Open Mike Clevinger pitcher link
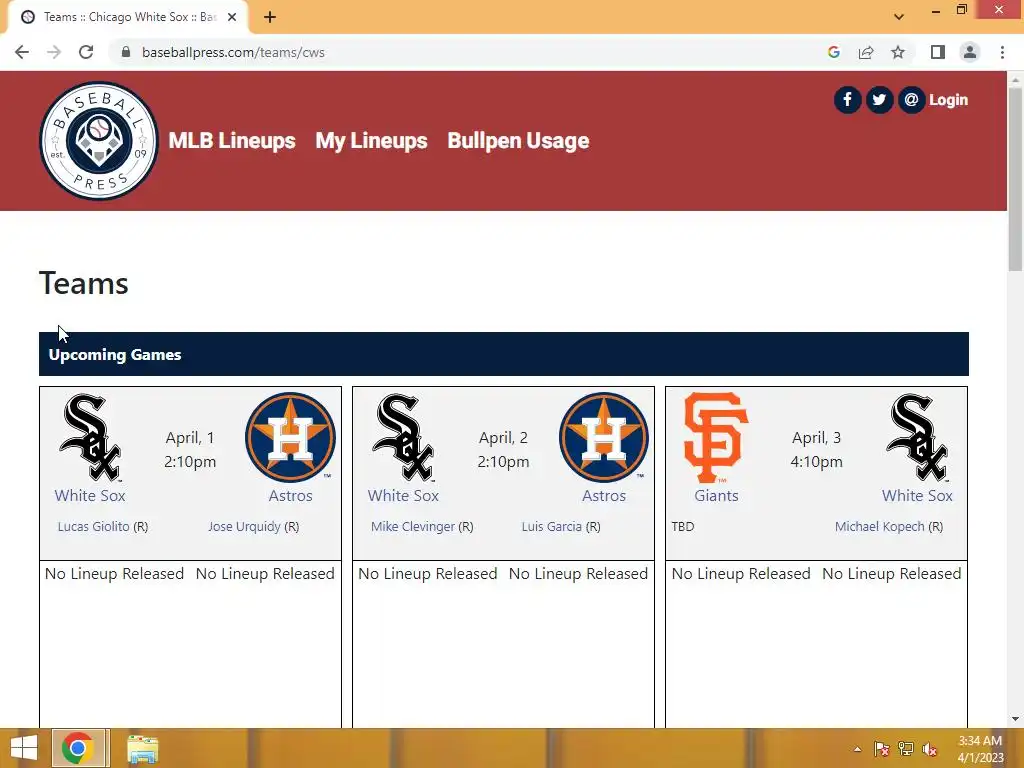Viewport: 1024px width, 768px height. click(x=413, y=526)
